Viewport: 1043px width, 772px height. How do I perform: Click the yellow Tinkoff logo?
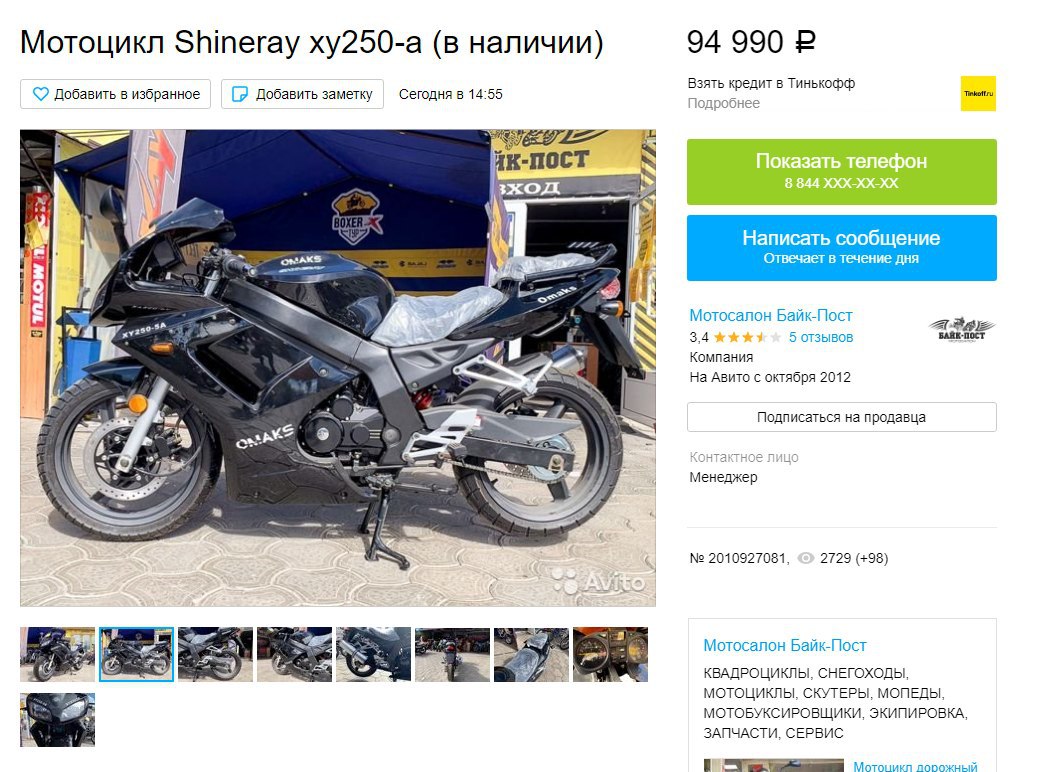coord(978,94)
